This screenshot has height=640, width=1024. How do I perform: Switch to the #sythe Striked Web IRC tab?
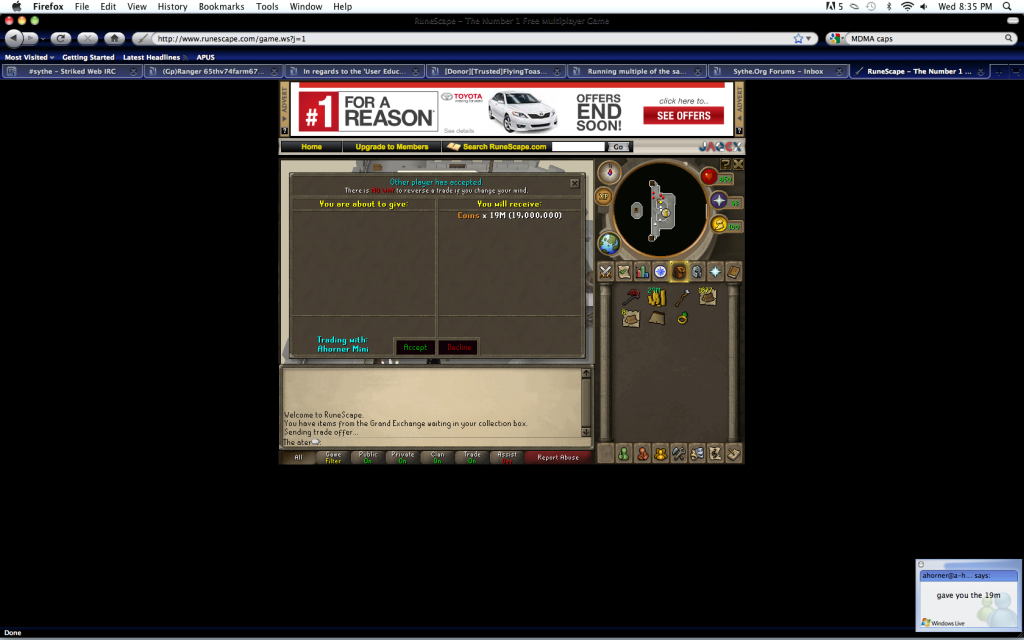point(72,71)
